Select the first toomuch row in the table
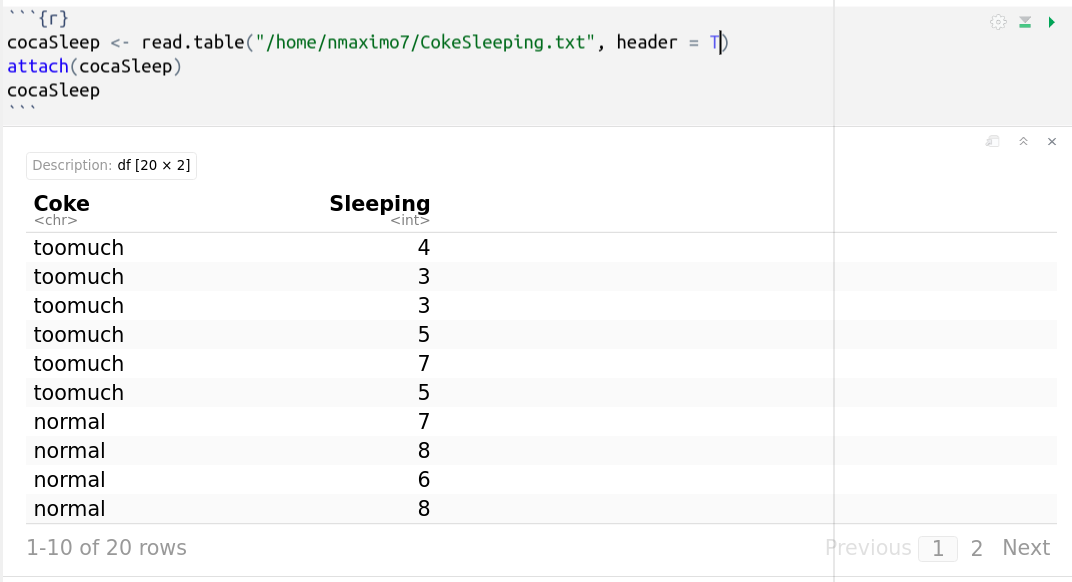This screenshot has width=1072, height=582. pos(78,247)
